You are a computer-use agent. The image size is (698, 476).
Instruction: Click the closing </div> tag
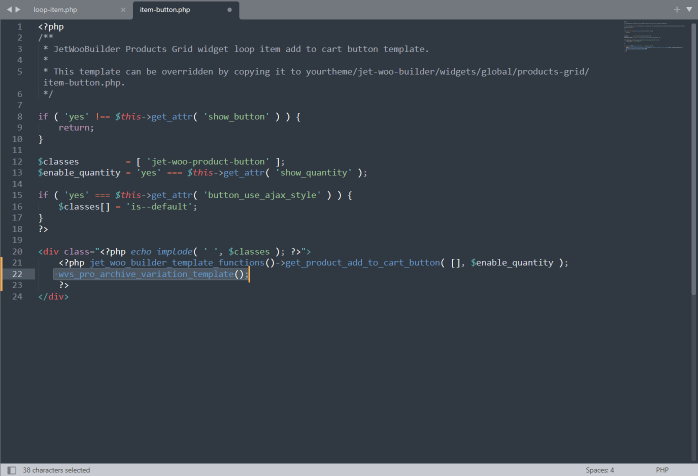point(53,297)
